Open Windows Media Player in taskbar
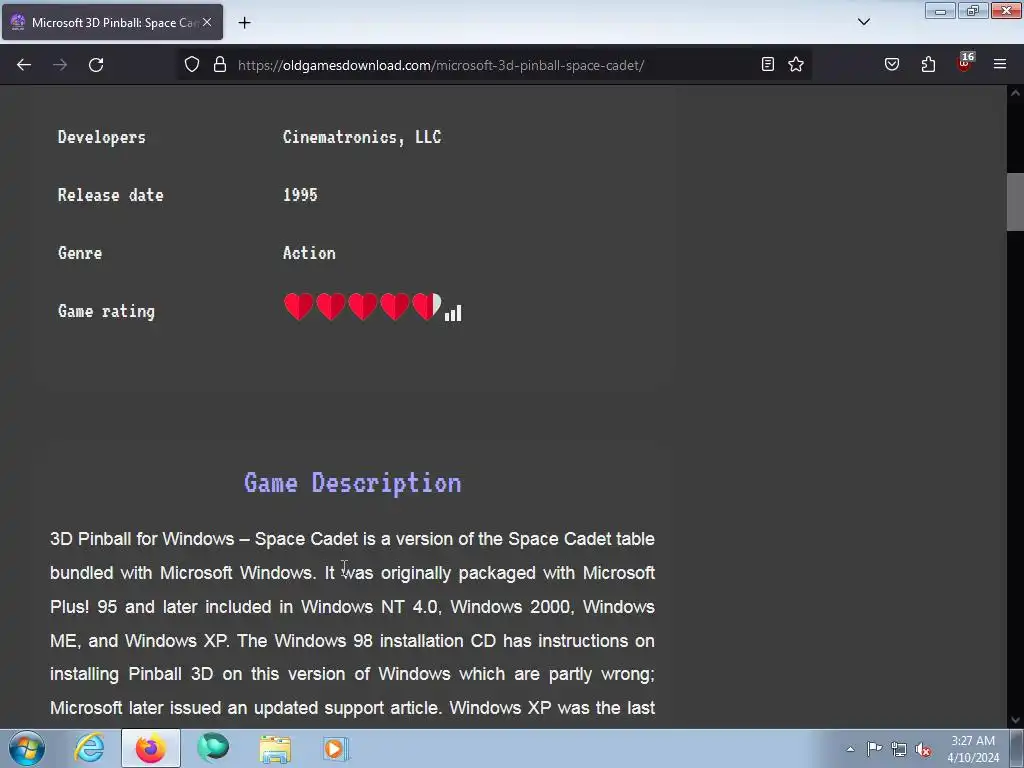Viewport: 1024px width, 768px height. pos(336,748)
